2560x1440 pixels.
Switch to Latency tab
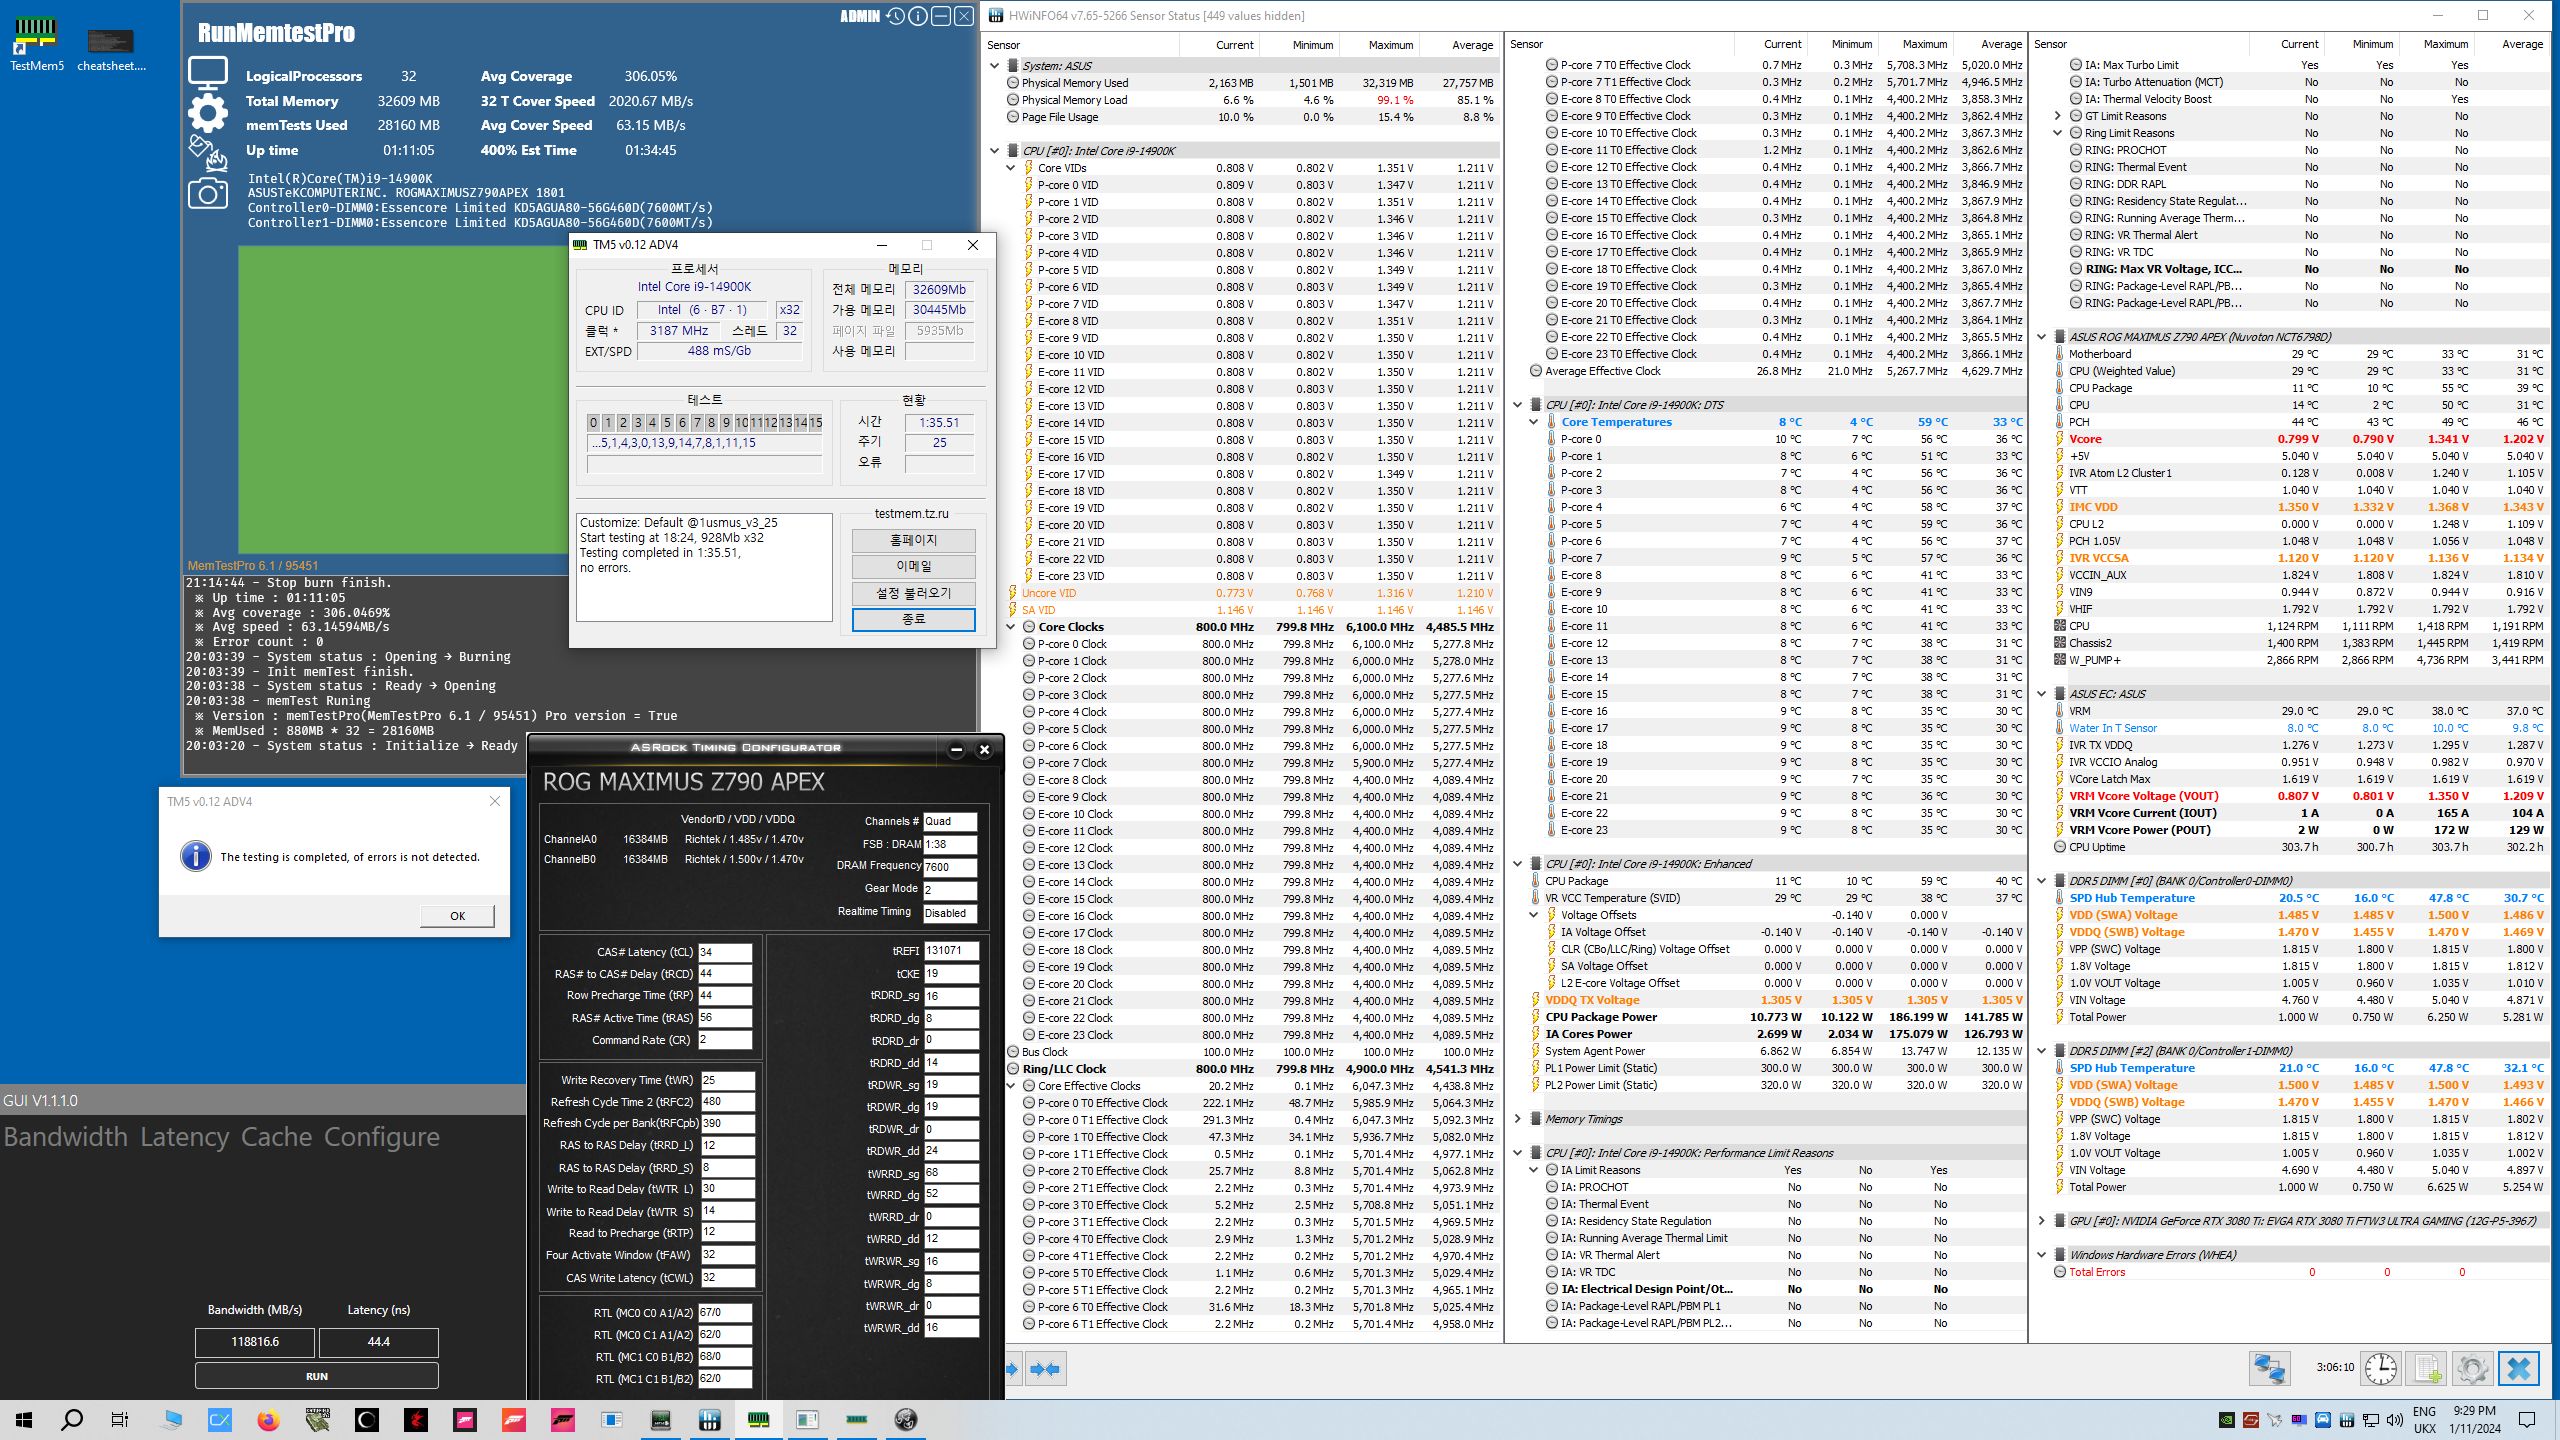coord(187,1137)
